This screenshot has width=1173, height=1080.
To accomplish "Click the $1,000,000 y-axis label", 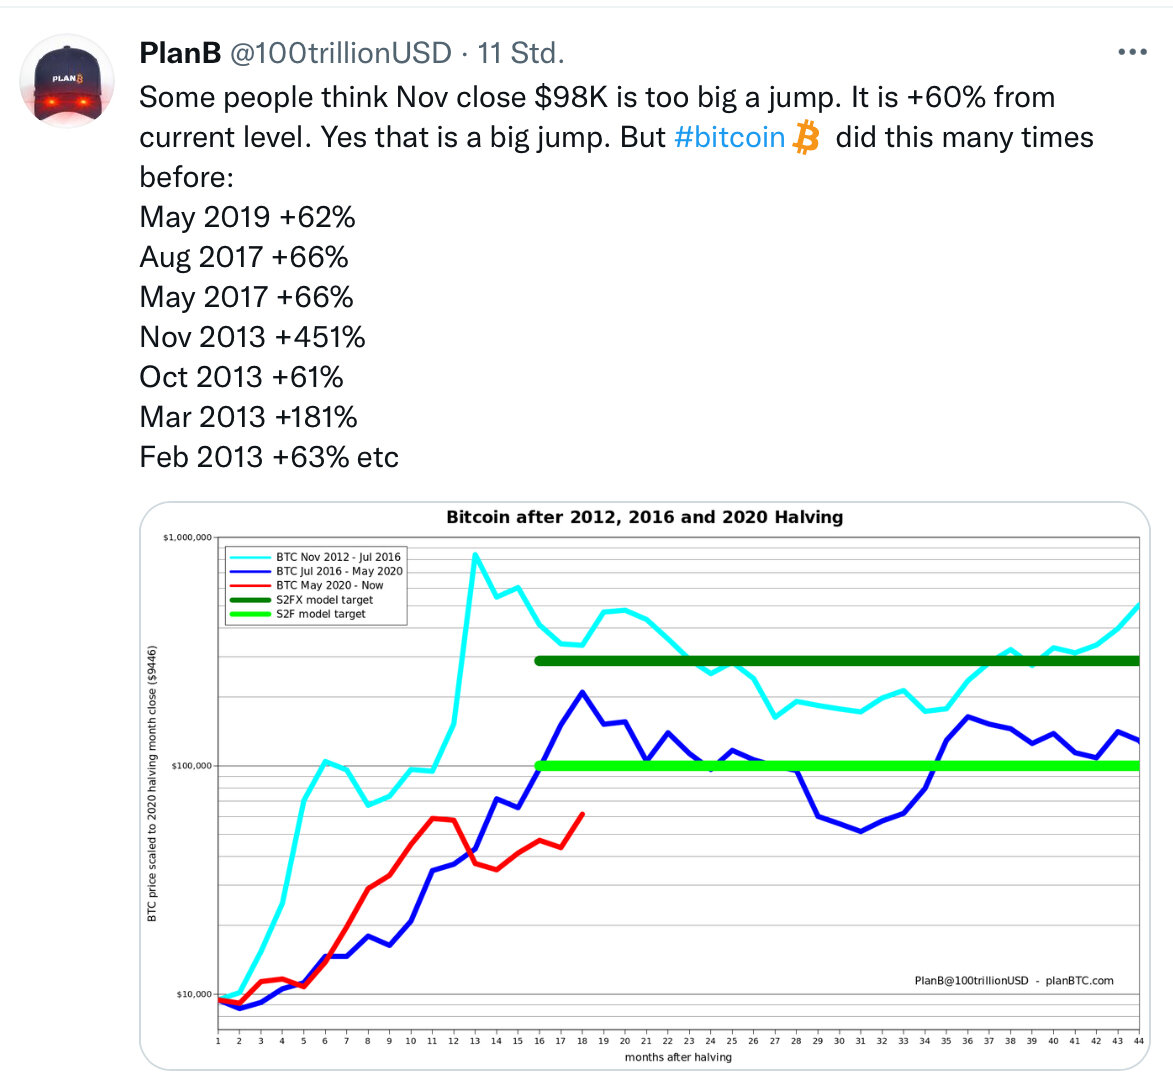I will click(187, 538).
